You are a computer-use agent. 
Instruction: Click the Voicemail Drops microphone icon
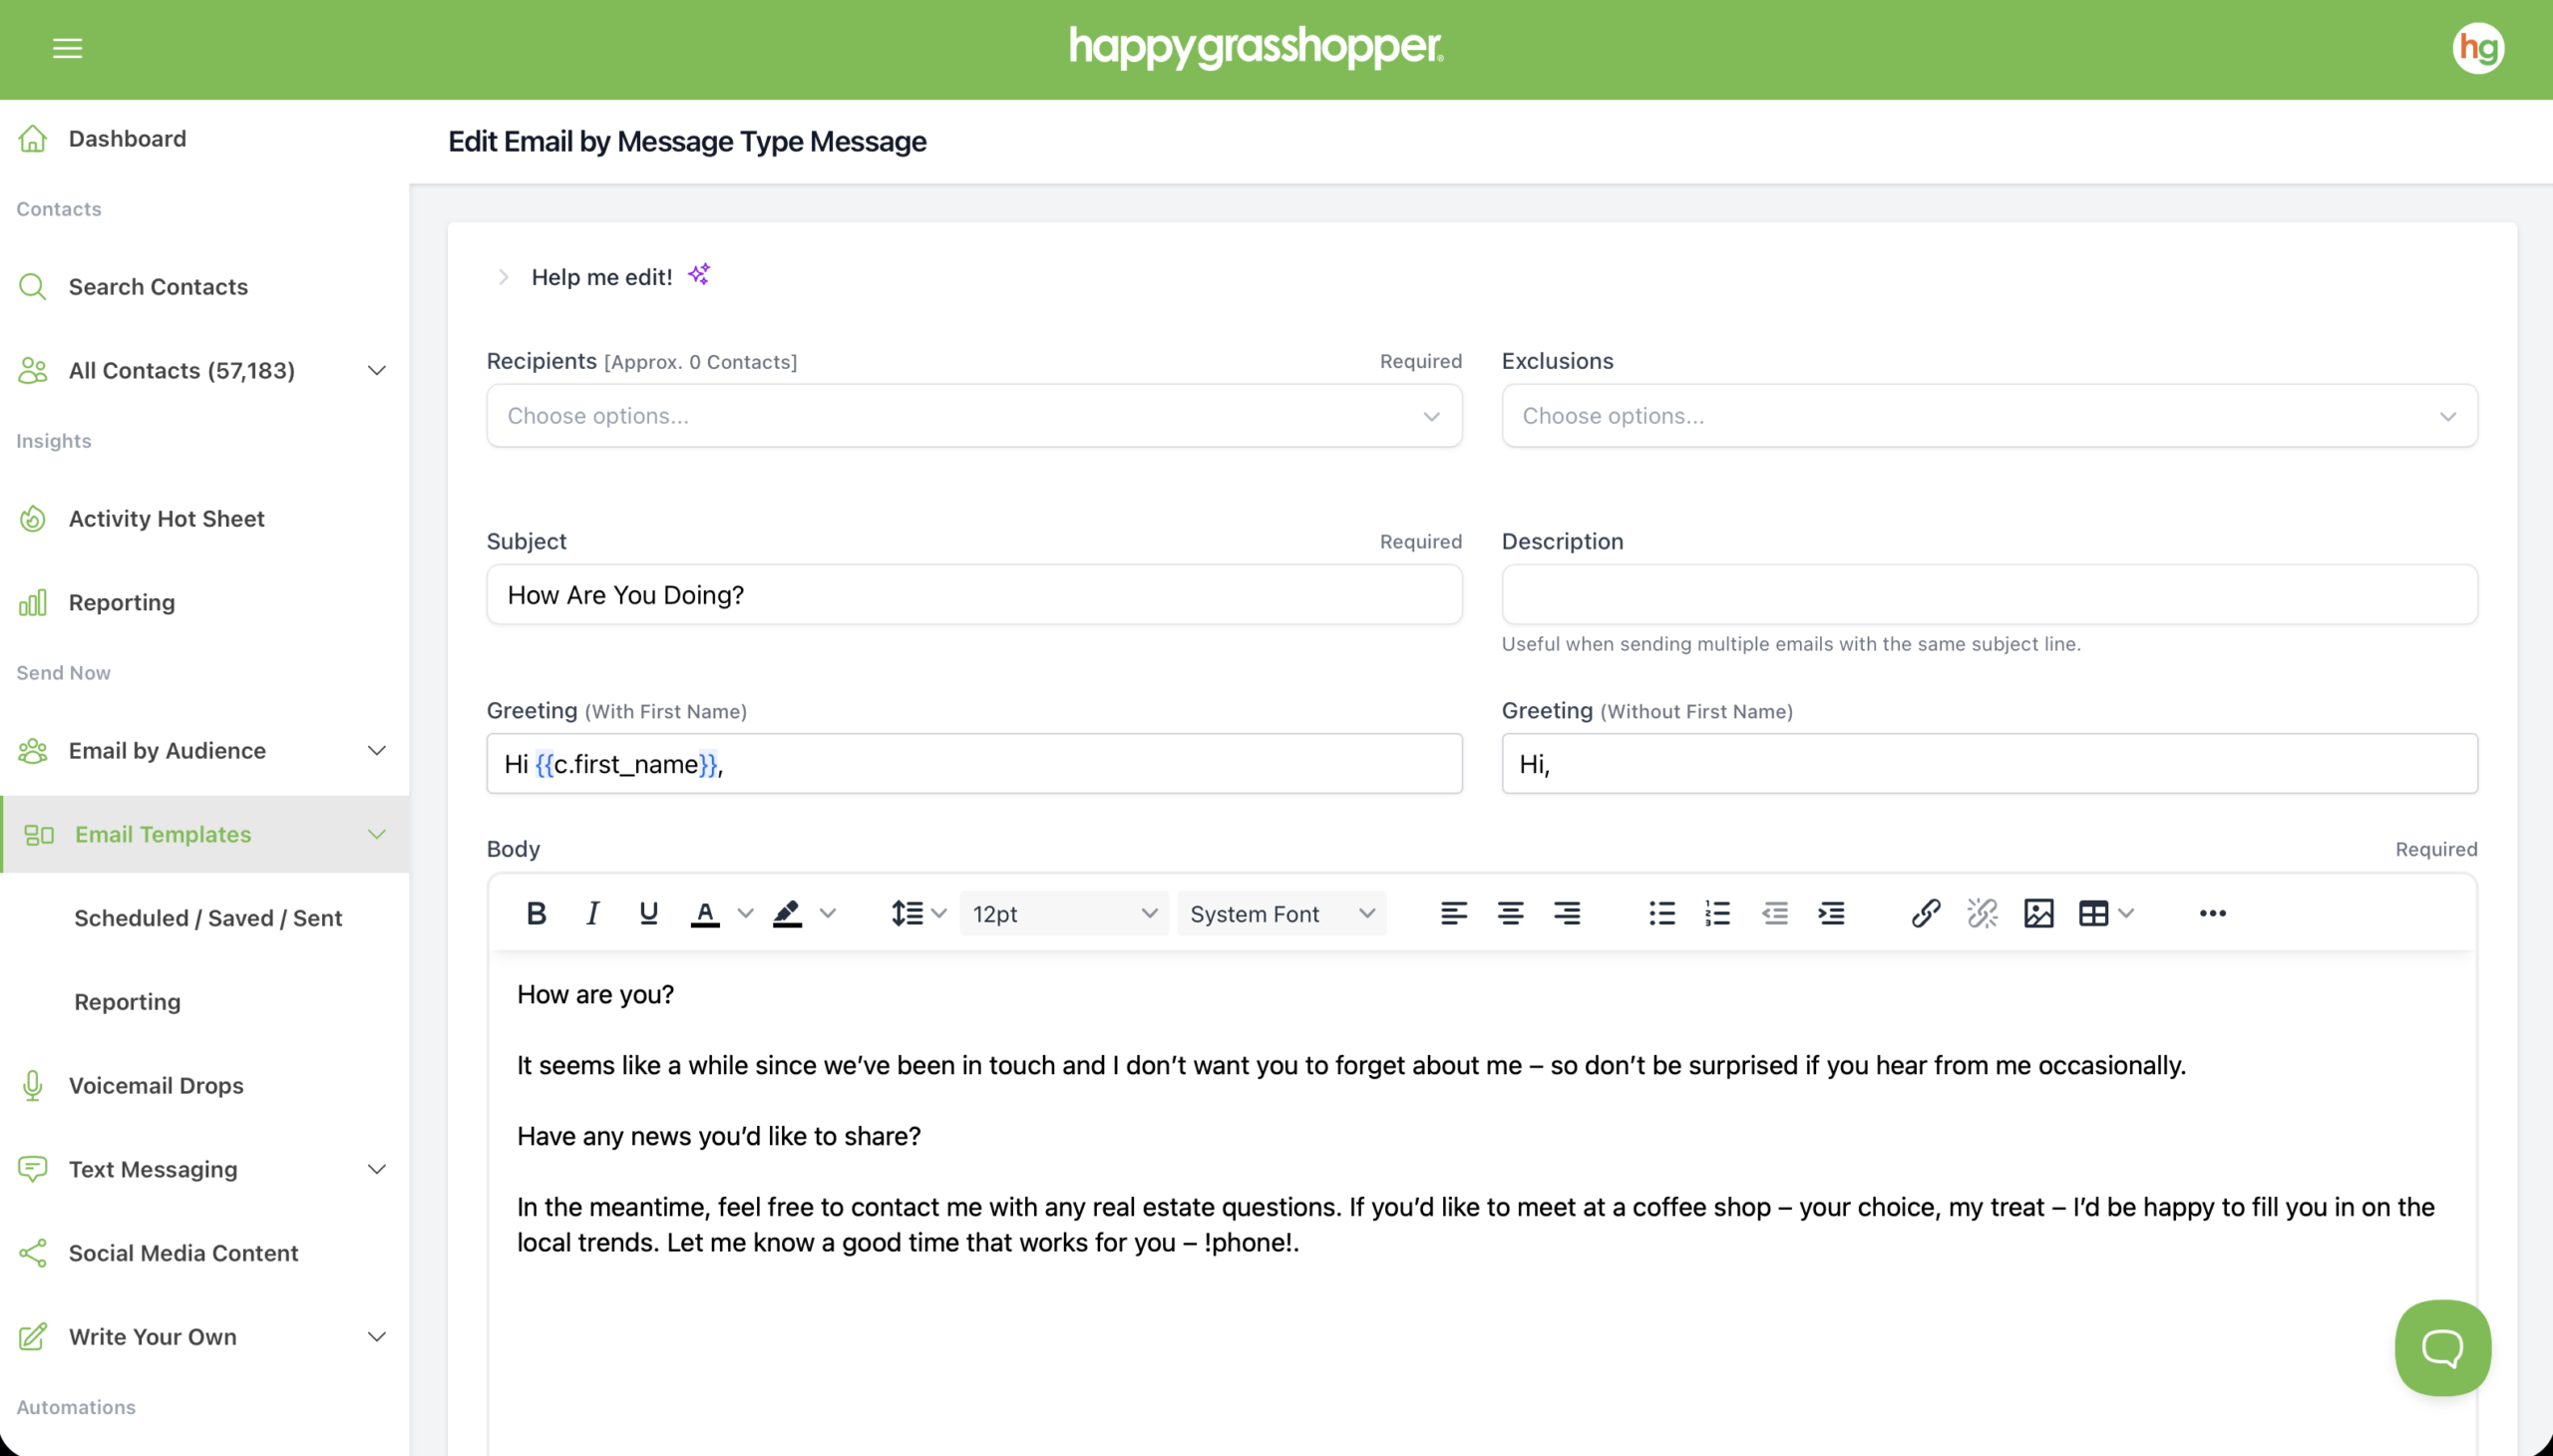[33, 1085]
